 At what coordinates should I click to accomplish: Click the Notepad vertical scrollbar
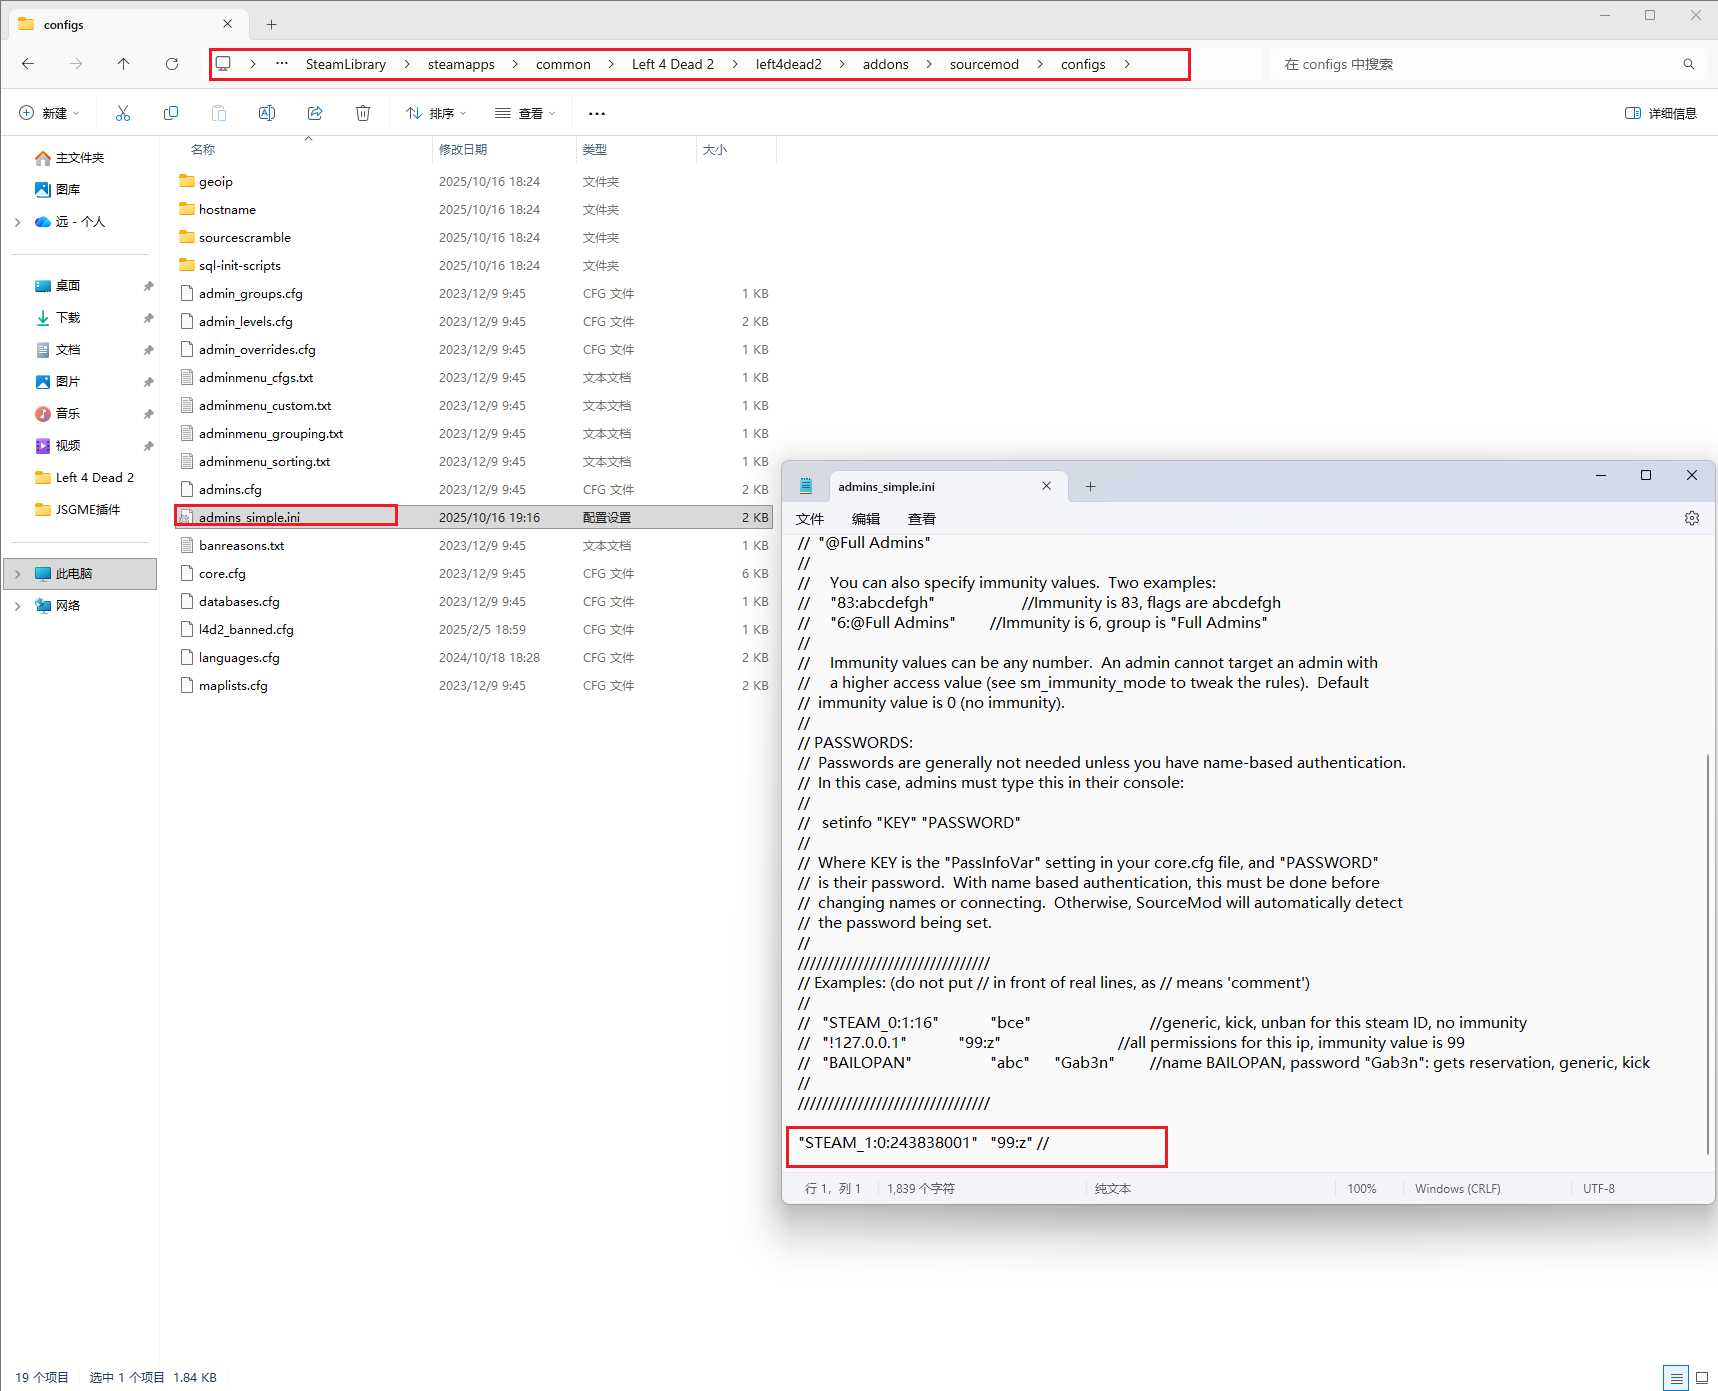coord(1707,950)
